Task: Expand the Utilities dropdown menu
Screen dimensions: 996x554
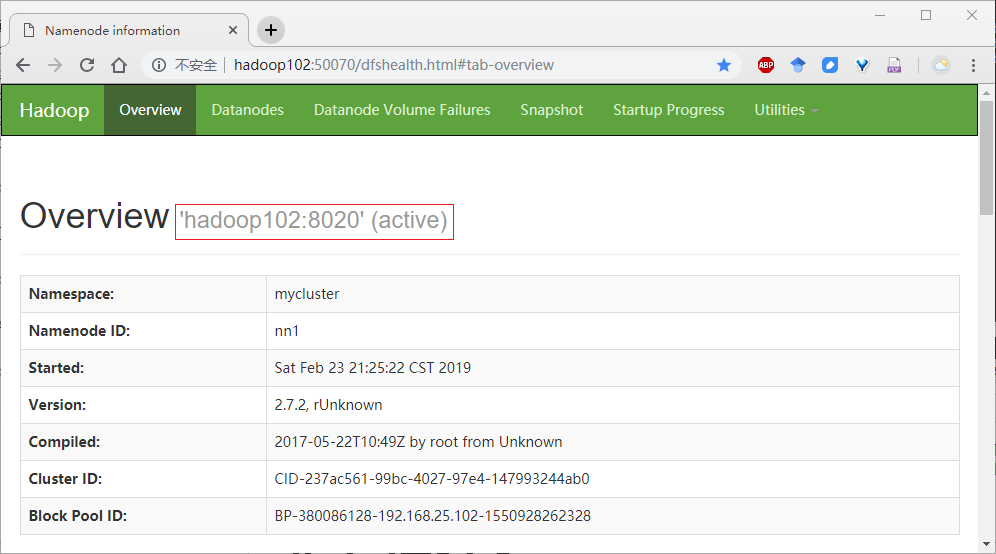Action: click(786, 110)
